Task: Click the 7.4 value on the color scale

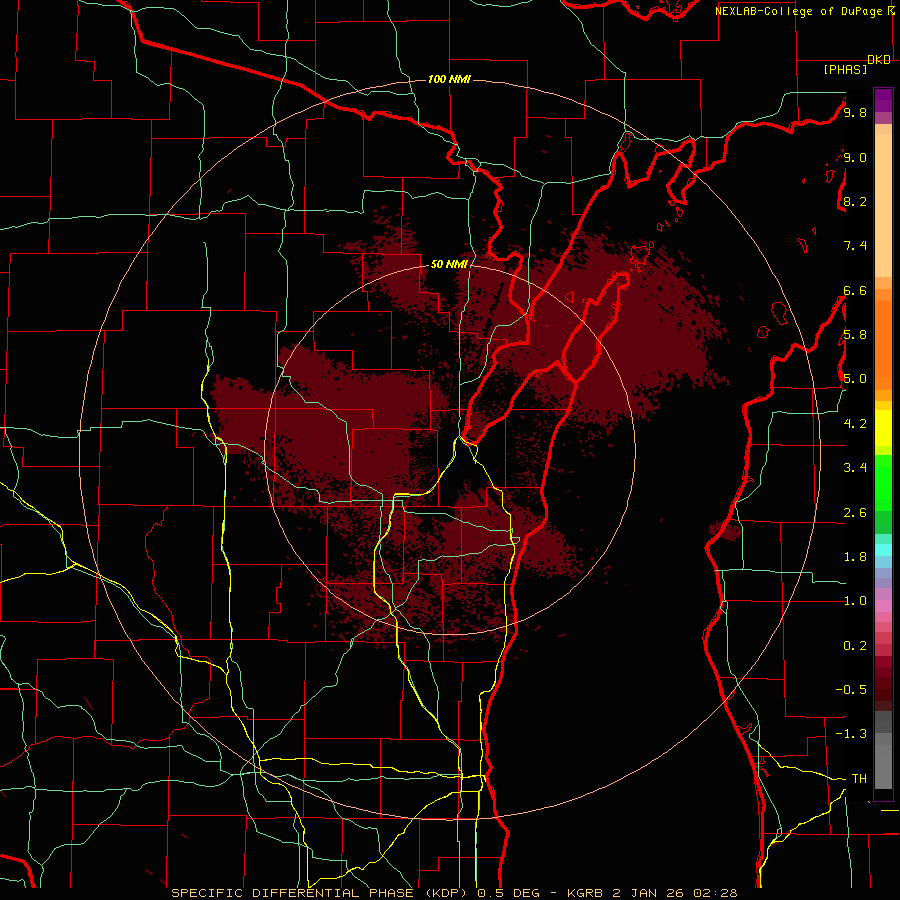Action: [x=855, y=246]
